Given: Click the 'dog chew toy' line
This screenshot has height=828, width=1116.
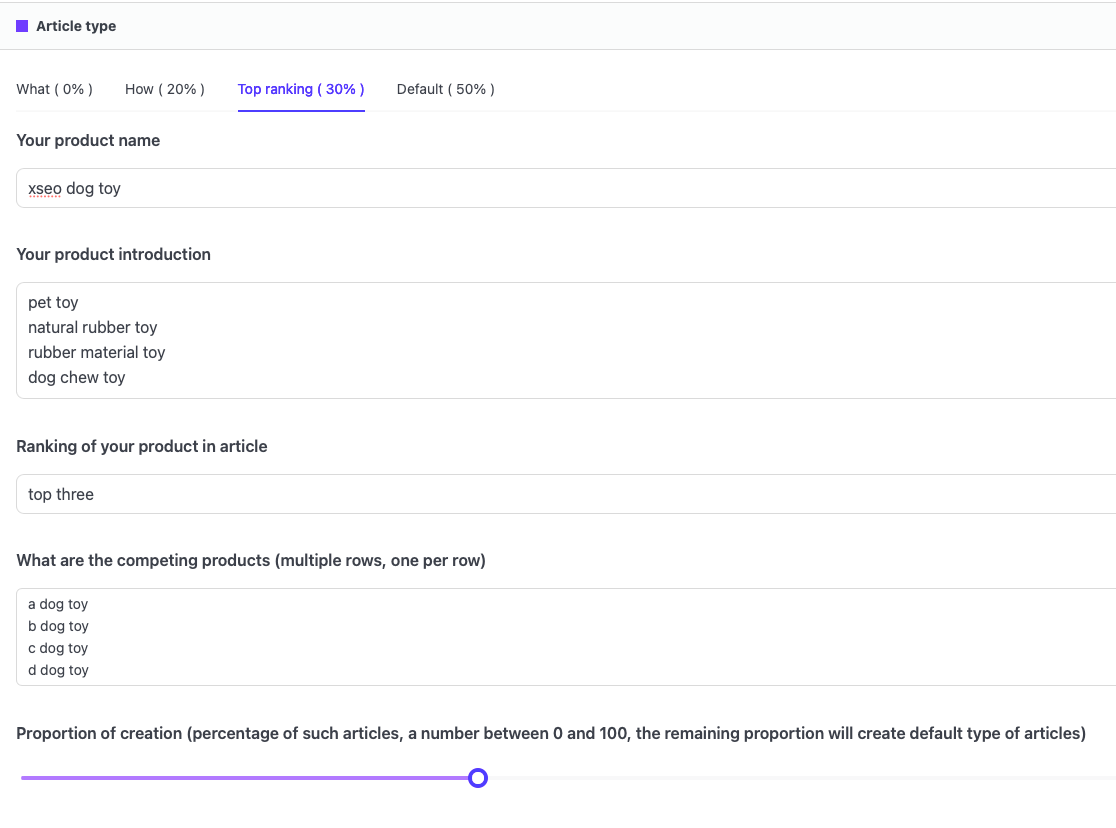Looking at the screenshot, I should click(x=76, y=377).
